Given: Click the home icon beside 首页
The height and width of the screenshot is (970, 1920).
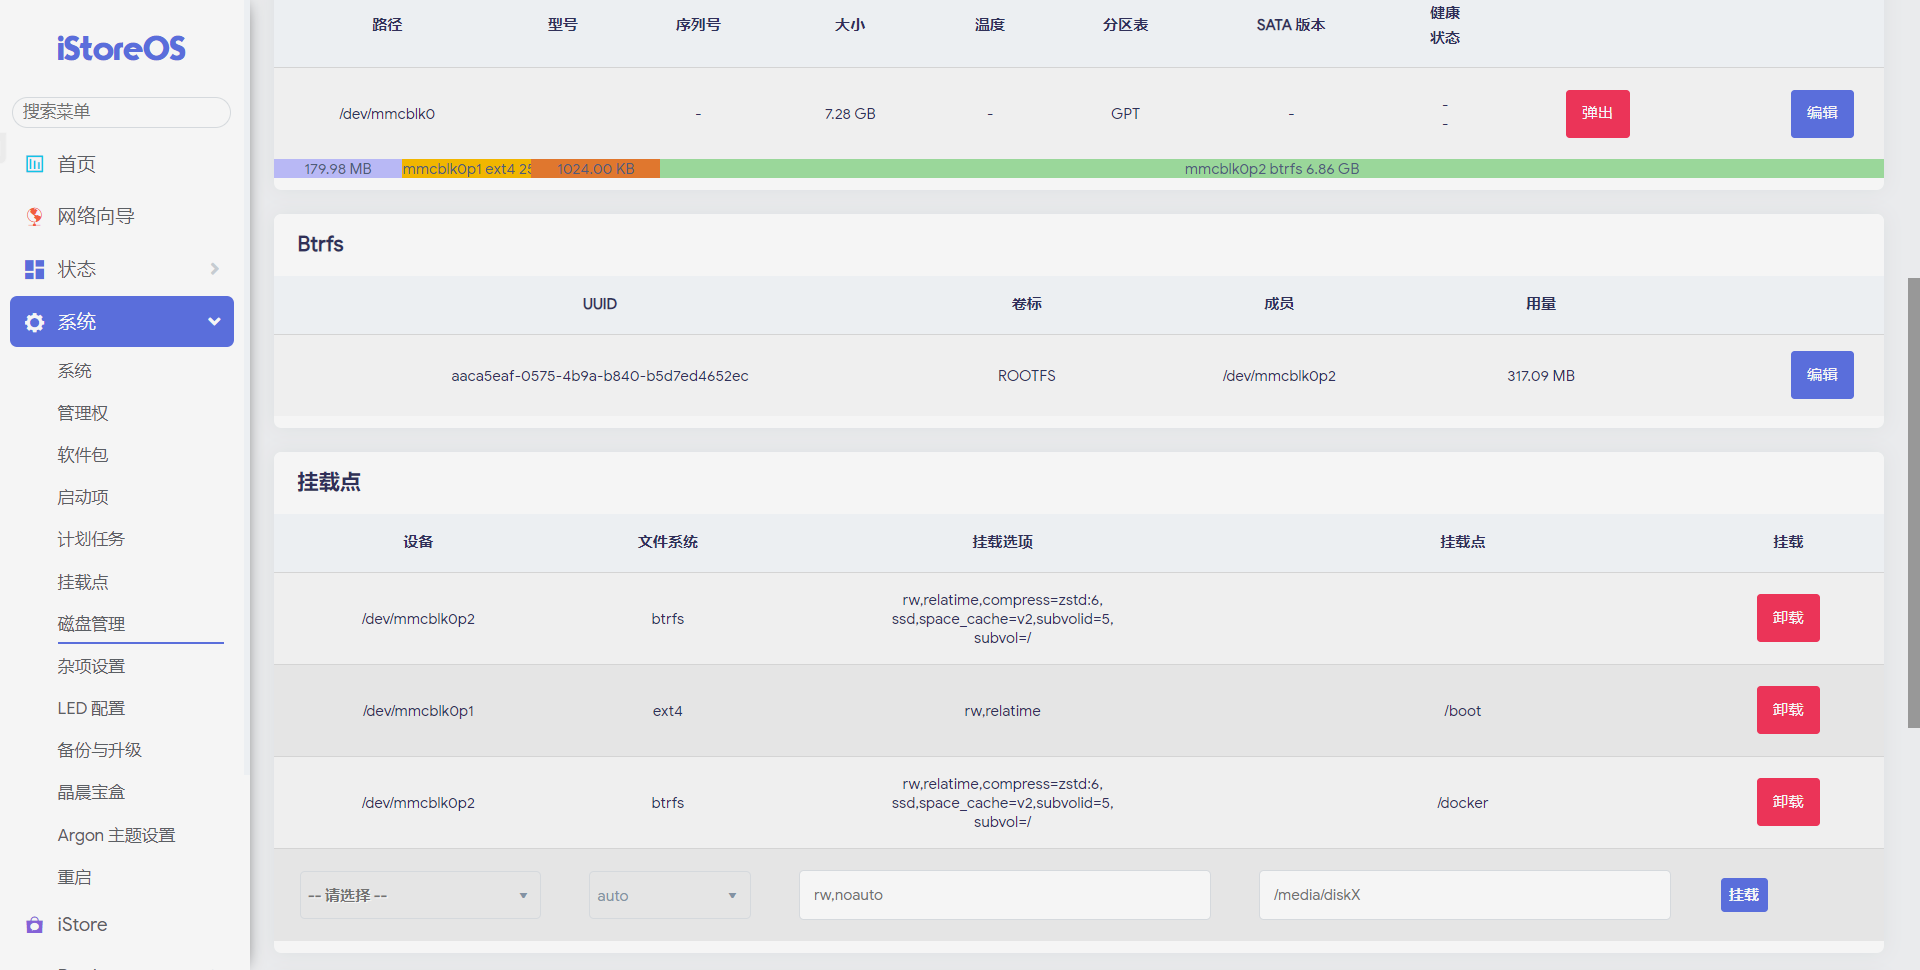Looking at the screenshot, I should 35,164.
